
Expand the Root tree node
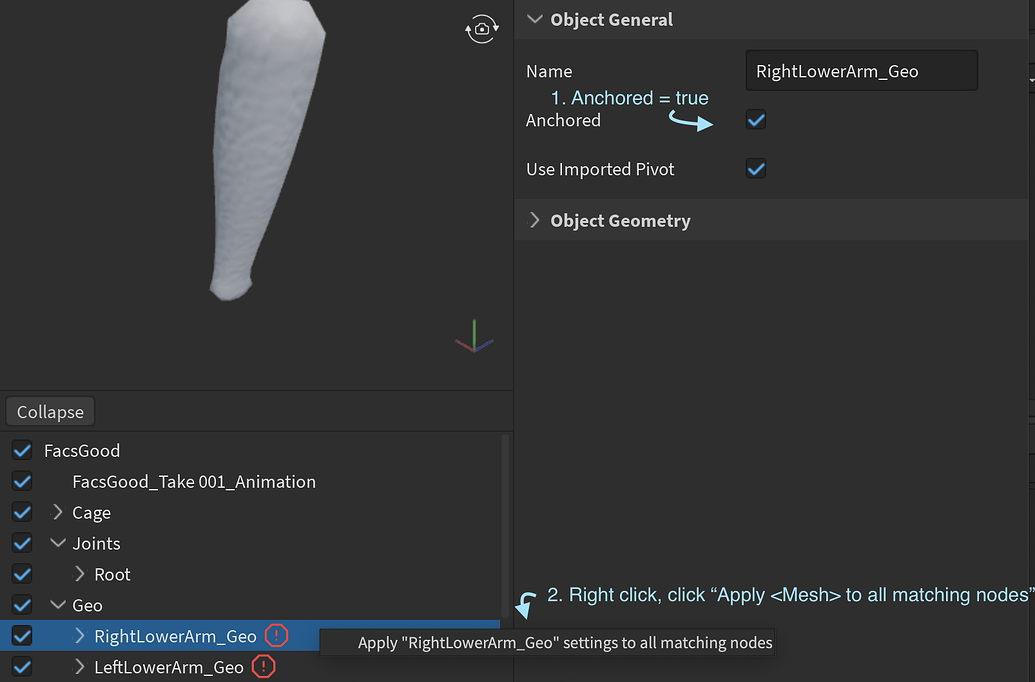pos(80,574)
